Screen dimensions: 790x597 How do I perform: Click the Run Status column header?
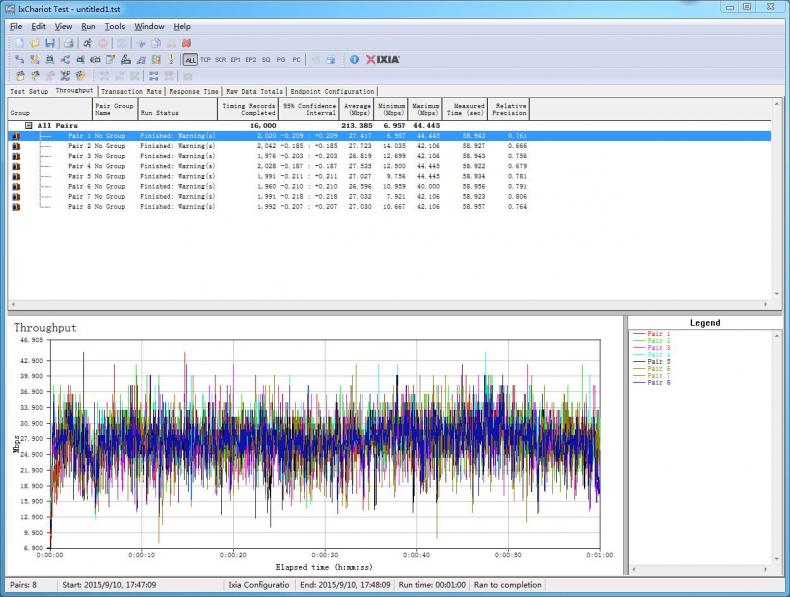[178, 109]
